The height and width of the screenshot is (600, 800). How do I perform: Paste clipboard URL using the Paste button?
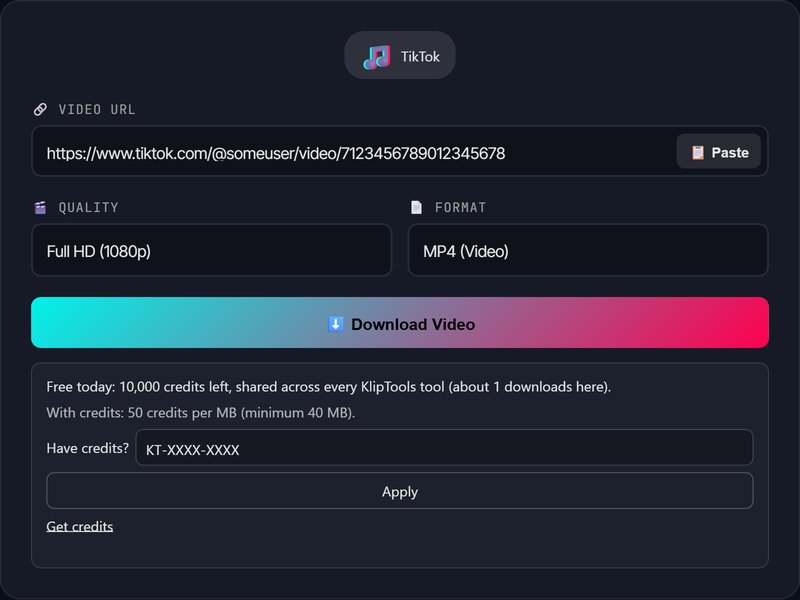(x=718, y=152)
